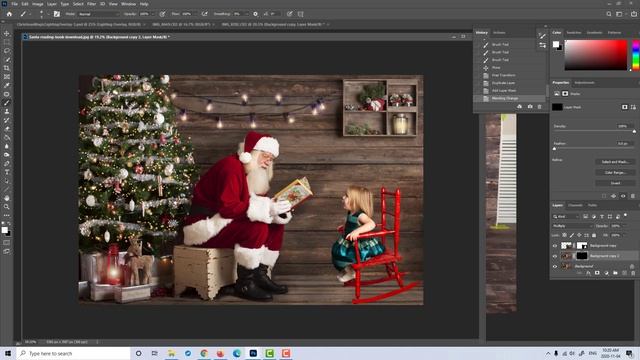Select the Crop tool
640x360 pixels.
pos(7,68)
